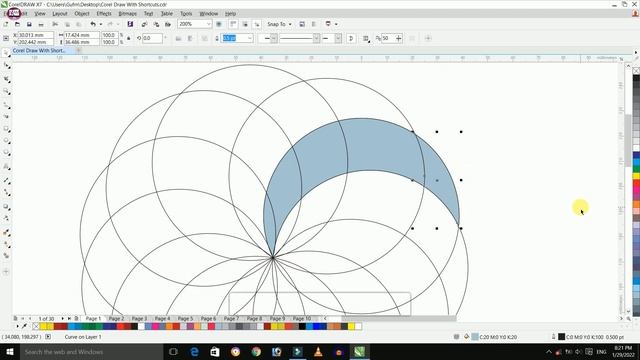This screenshot has width=640, height=360.
Task: Select the Color Eyedropper tool
Action: (6, 233)
